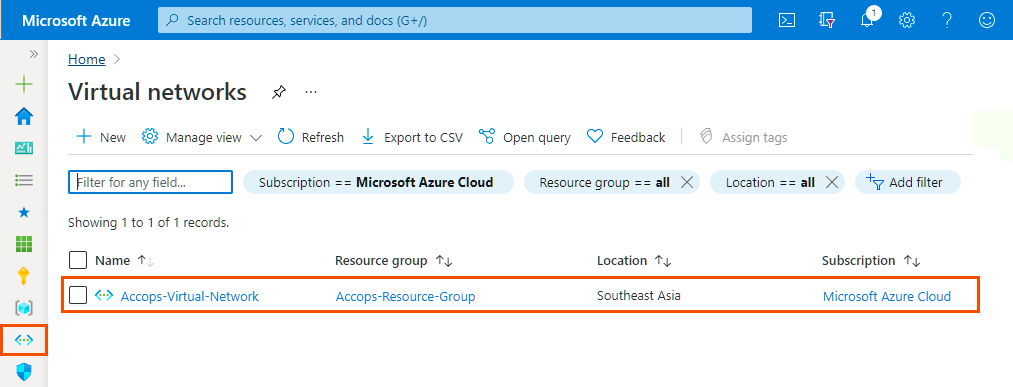
Task: Click Assign tags
Action: (743, 137)
